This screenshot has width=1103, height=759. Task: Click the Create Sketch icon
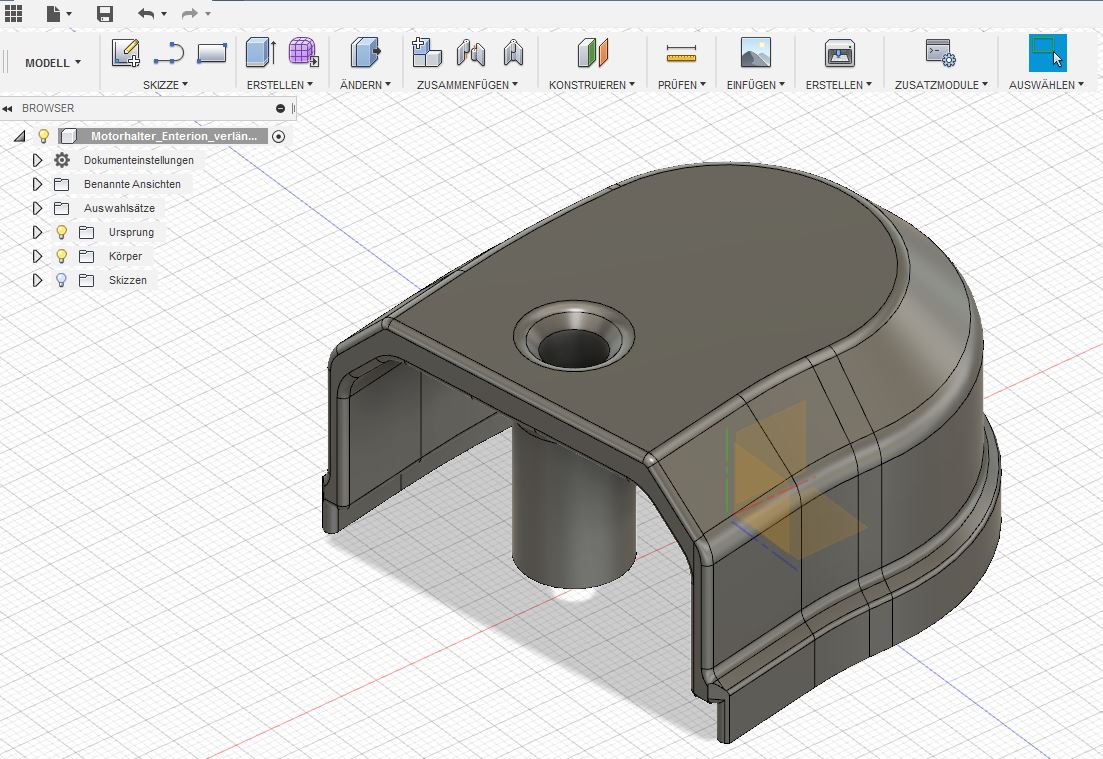[126, 52]
